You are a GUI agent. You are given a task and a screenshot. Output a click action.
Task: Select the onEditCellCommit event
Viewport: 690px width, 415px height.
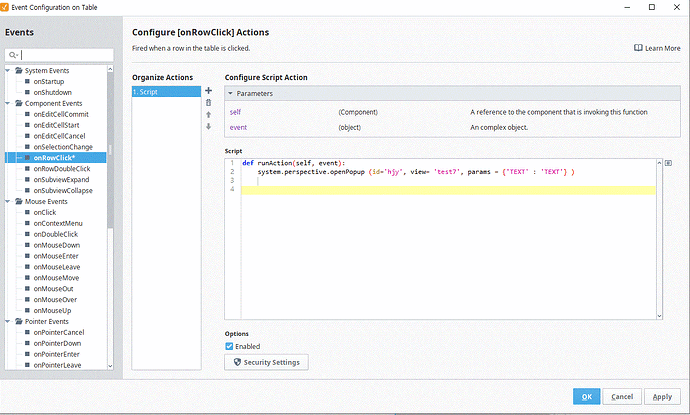[x=61, y=114]
